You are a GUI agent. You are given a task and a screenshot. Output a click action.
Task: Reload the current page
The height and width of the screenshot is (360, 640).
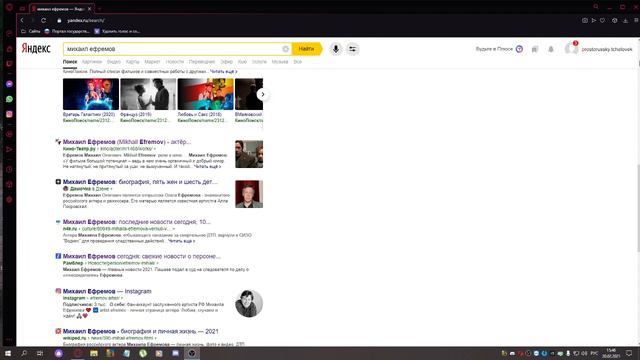(x=43, y=20)
